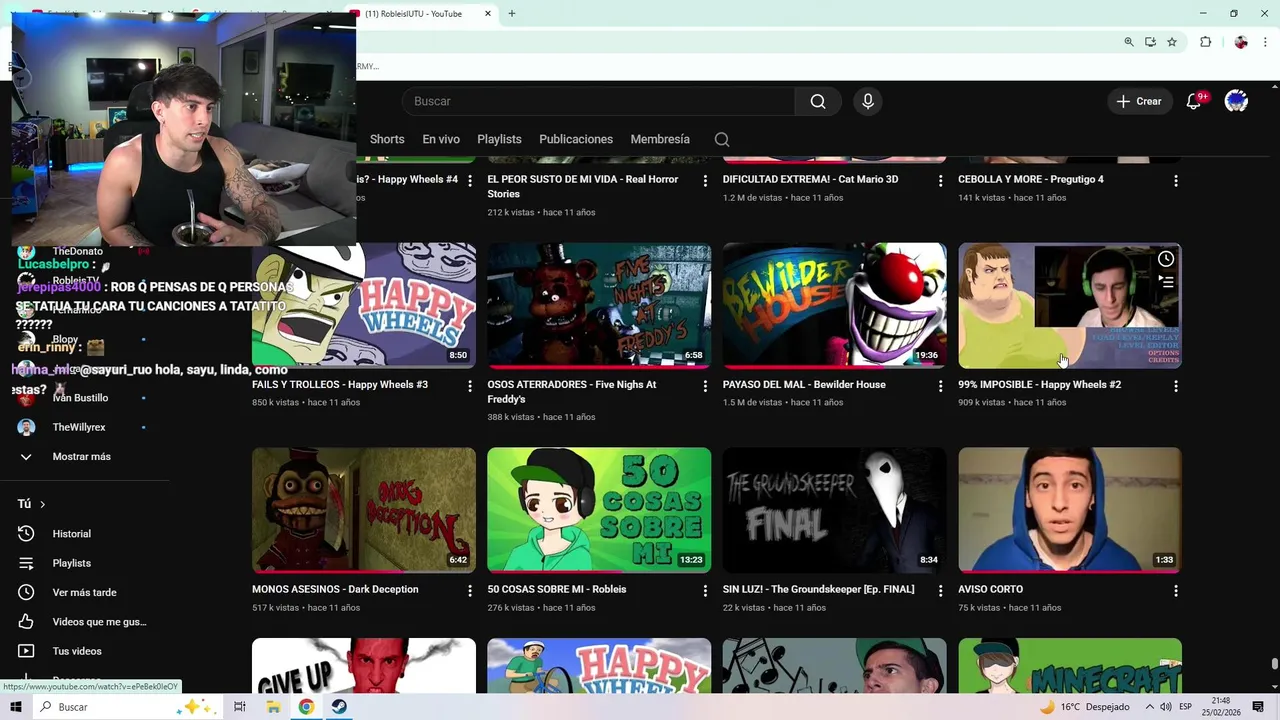This screenshot has width=1280, height=720.
Task: Switch to the Playlists channel tab
Action: coord(499,139)
